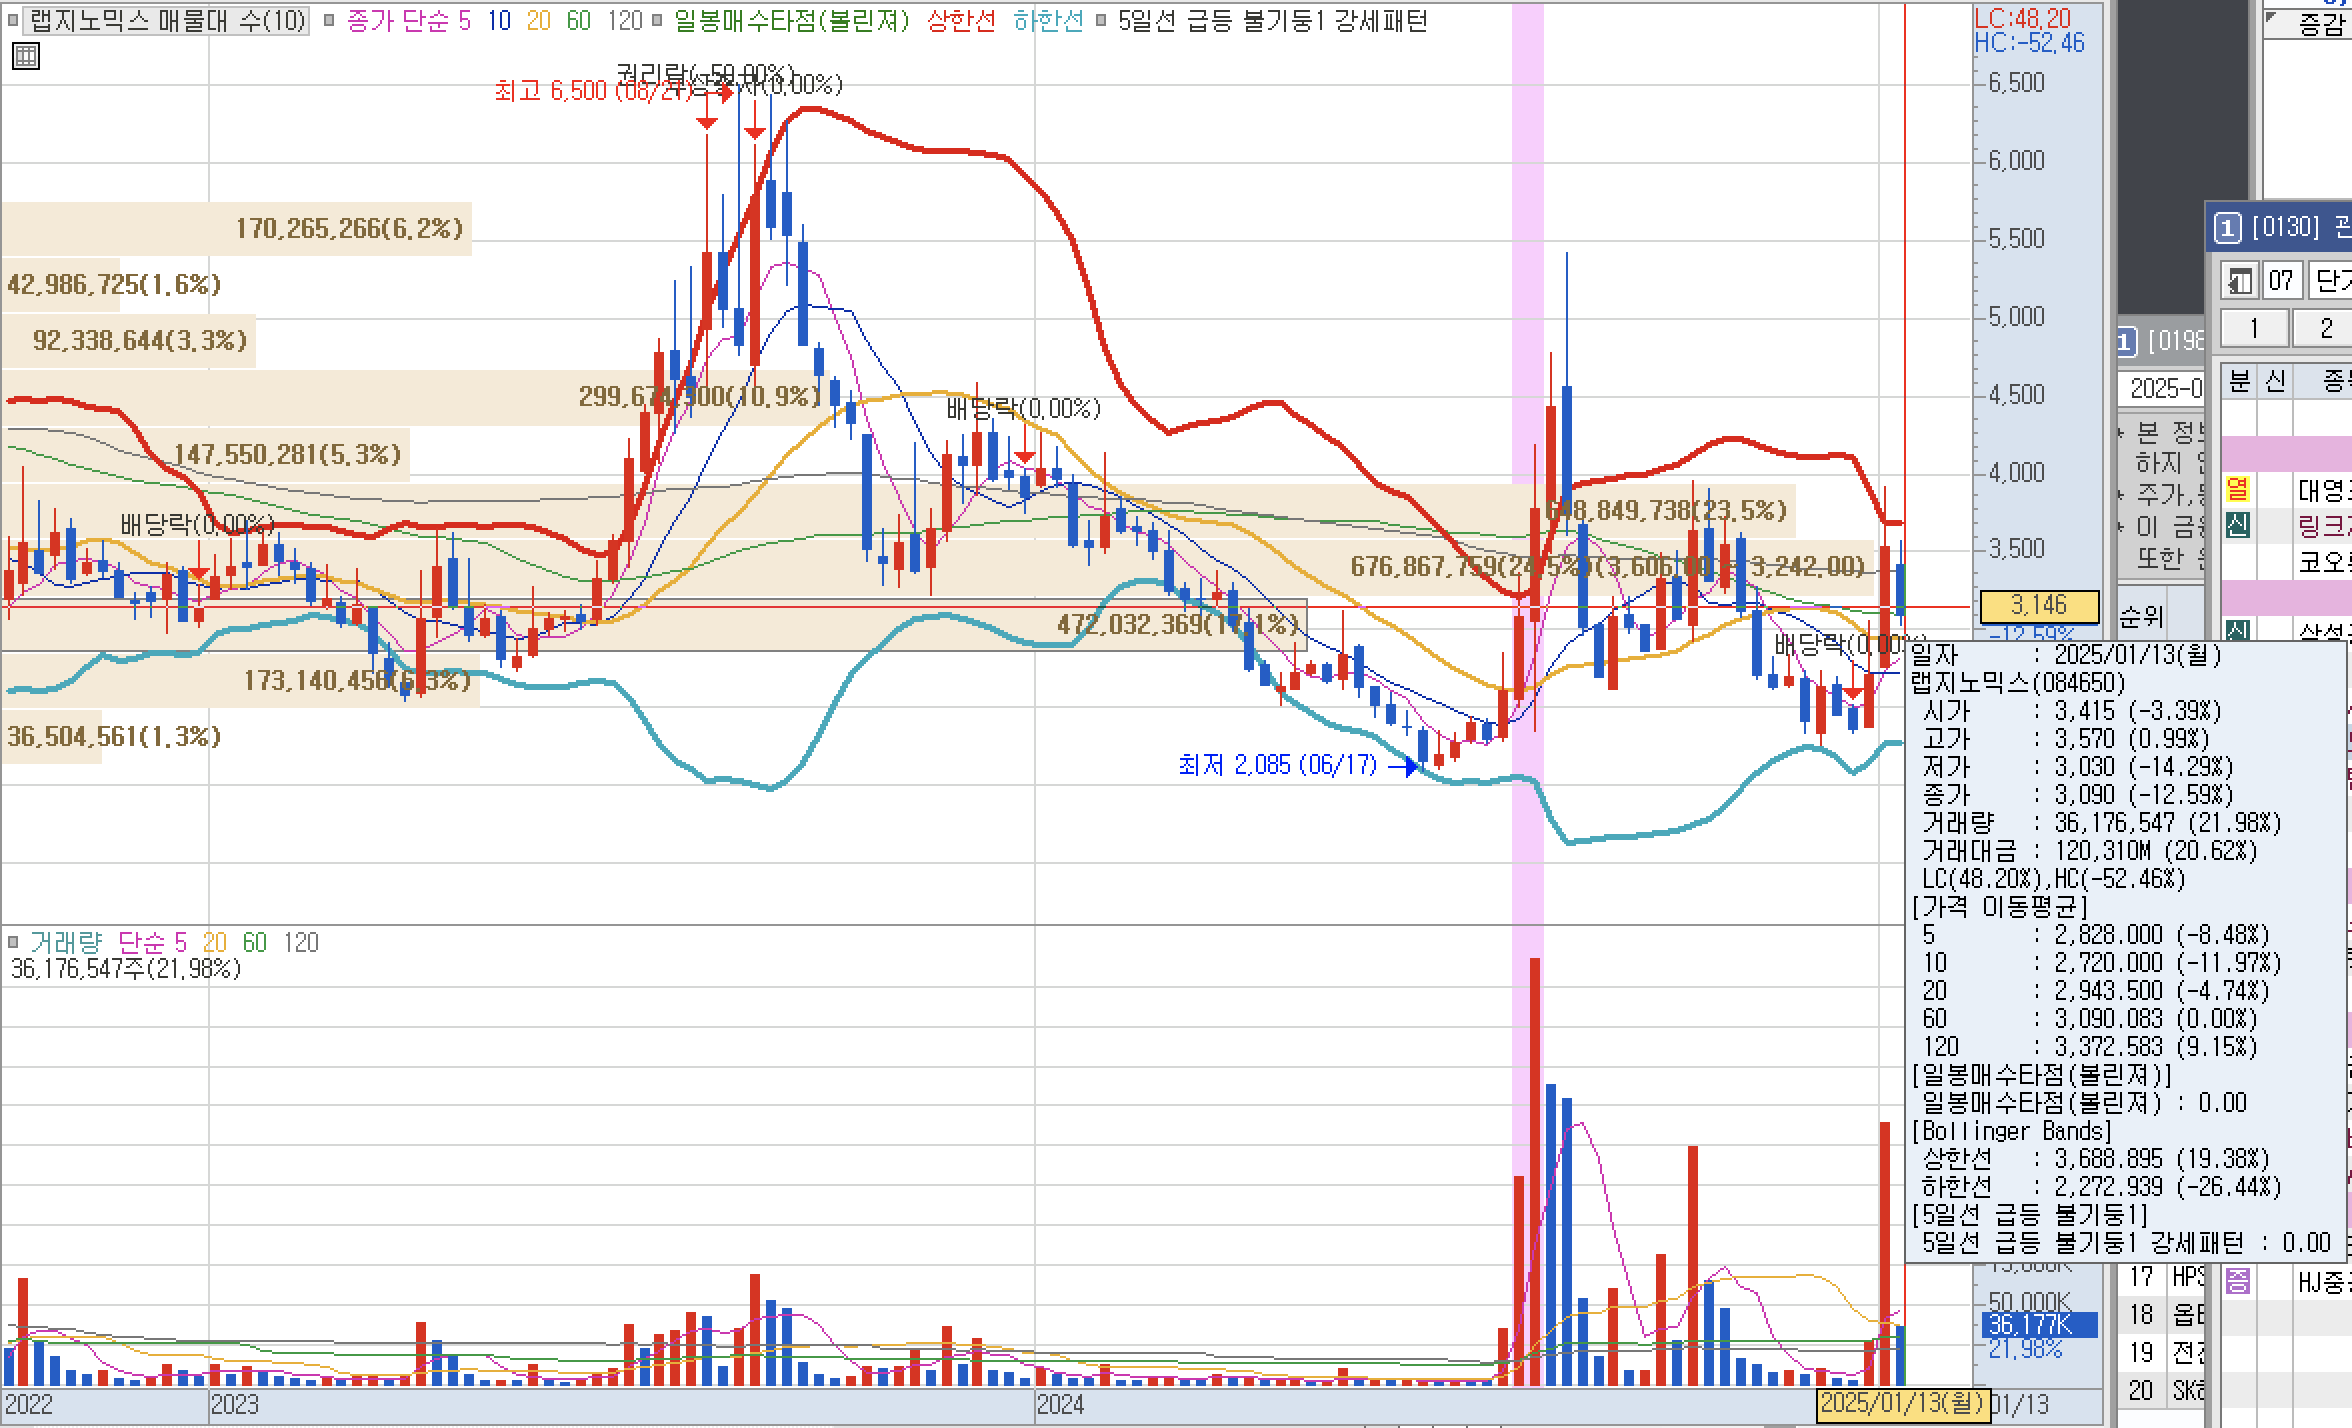
Task: Click the data table grid icon
Action: [x=26, y=56]
